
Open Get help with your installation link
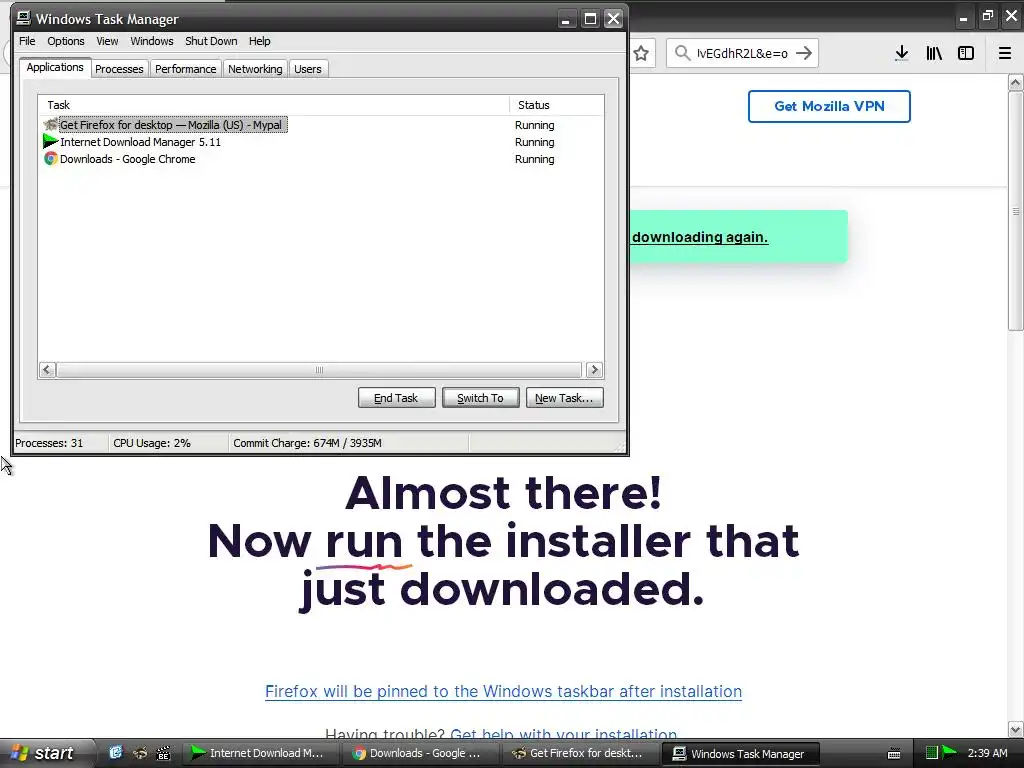[564, 733]
